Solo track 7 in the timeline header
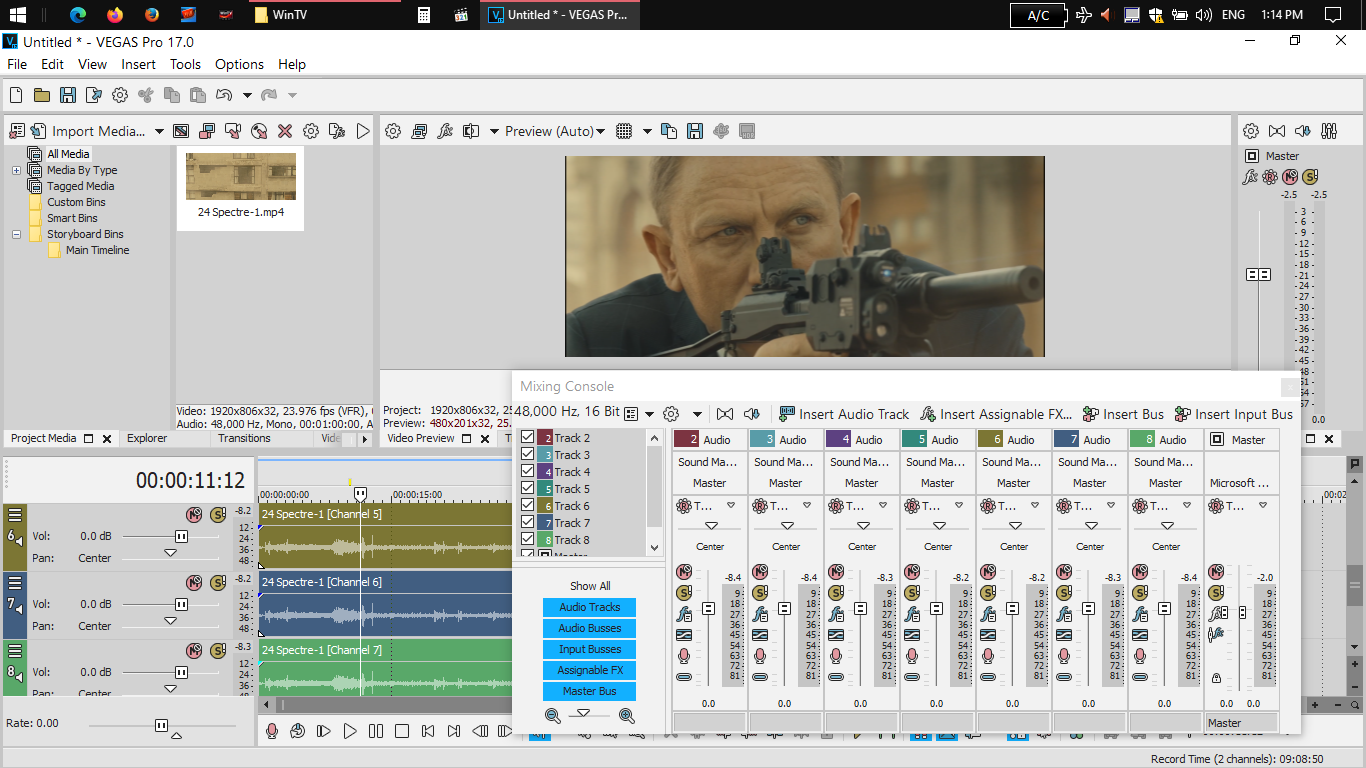Screen dimensions: 1366x768 tap(218, 583)
